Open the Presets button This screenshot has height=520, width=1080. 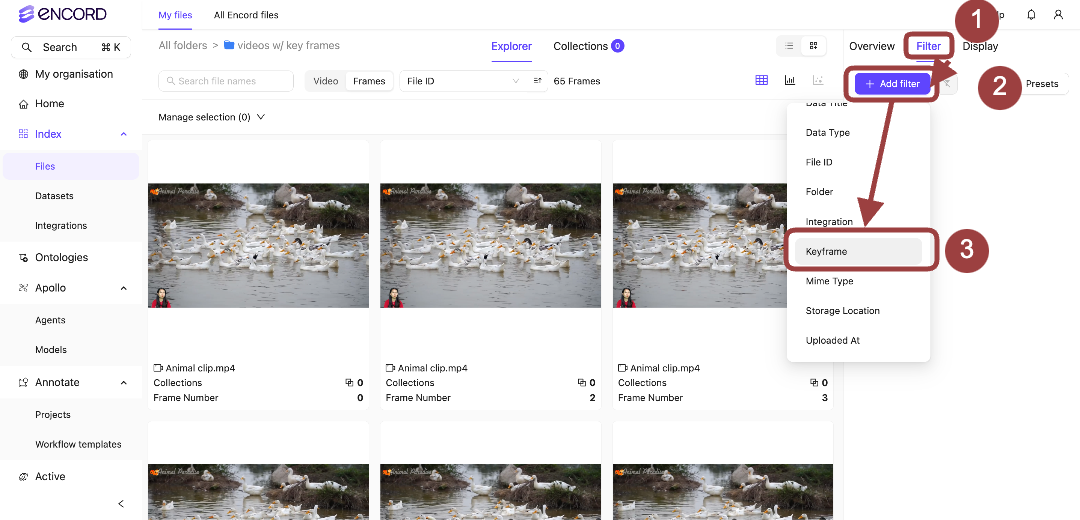1041,83
